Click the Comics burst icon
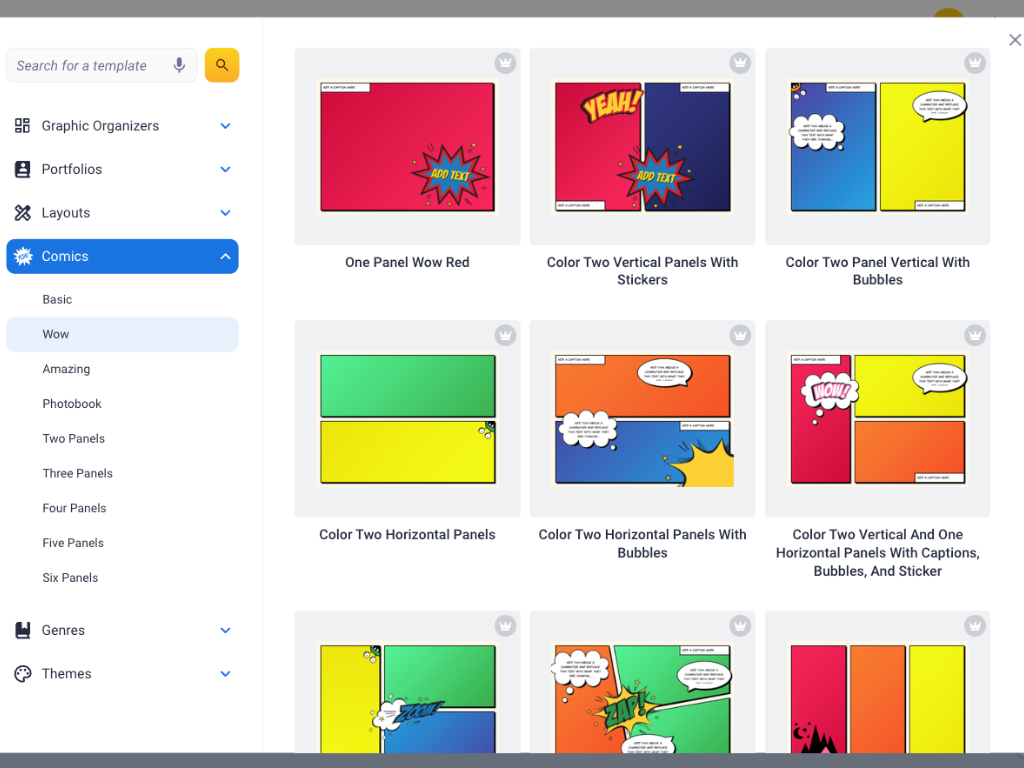 (24, 256)
